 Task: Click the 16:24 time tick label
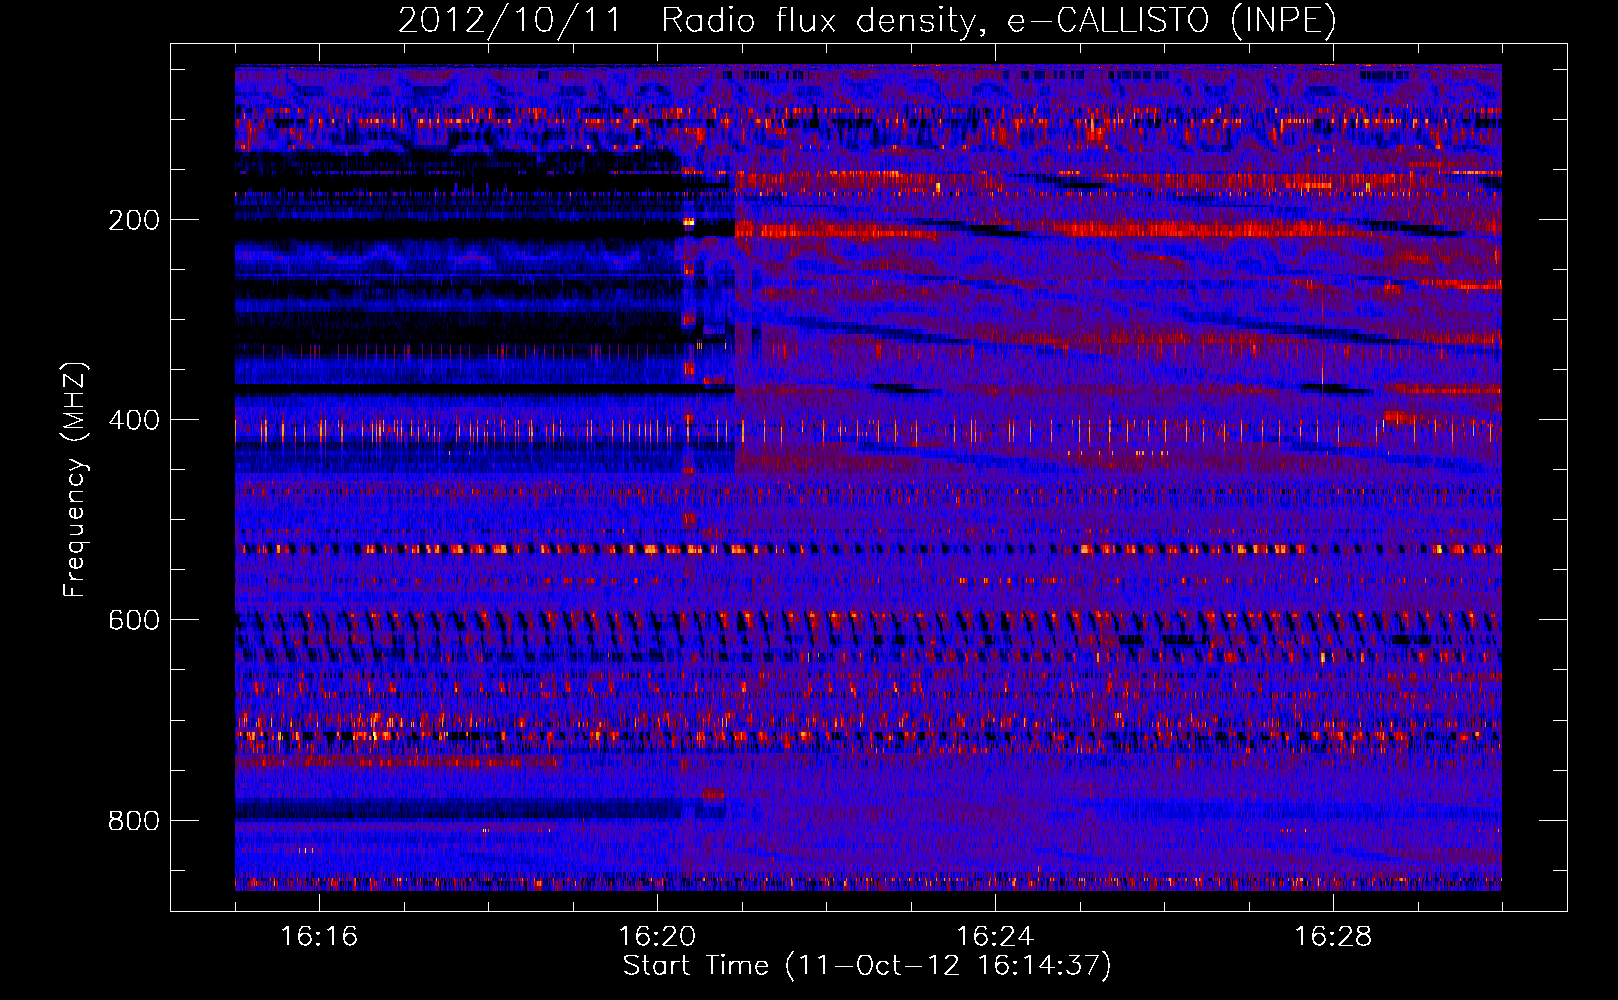[x=995, y=936]
